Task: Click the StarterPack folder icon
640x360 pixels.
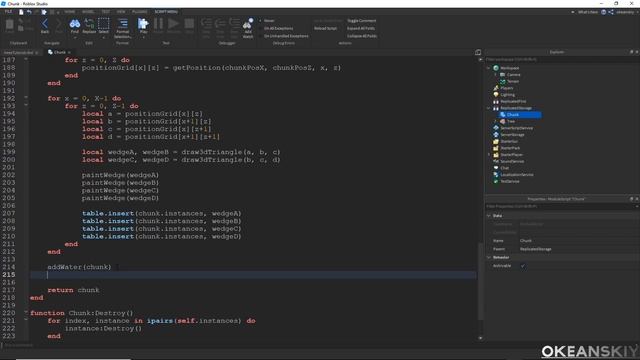Action: [x=496, y=148]
